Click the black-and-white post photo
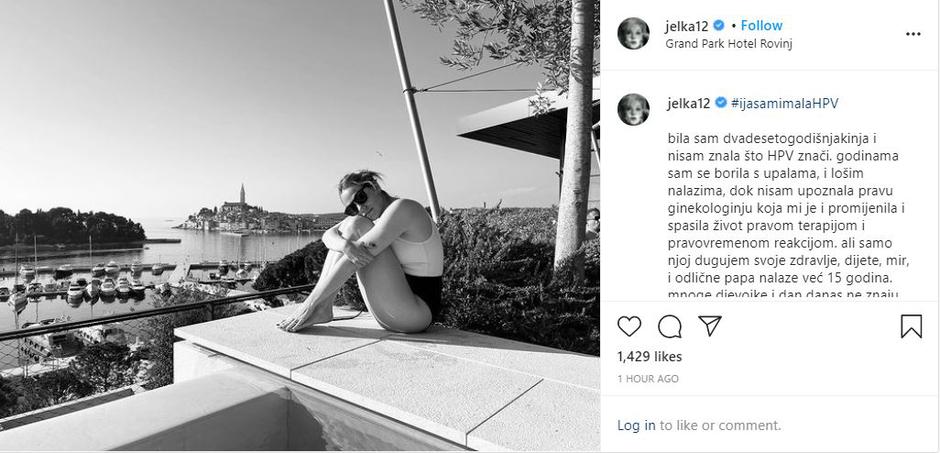 coord(300,225)
